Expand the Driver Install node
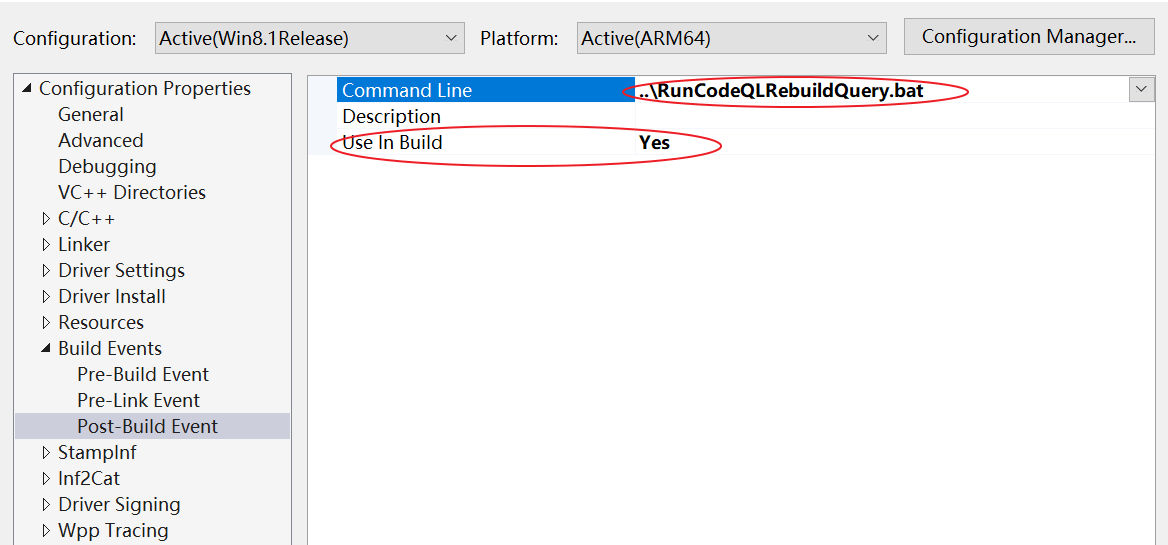The height and width of the screenshot is (545, 1168). (46, 297)
